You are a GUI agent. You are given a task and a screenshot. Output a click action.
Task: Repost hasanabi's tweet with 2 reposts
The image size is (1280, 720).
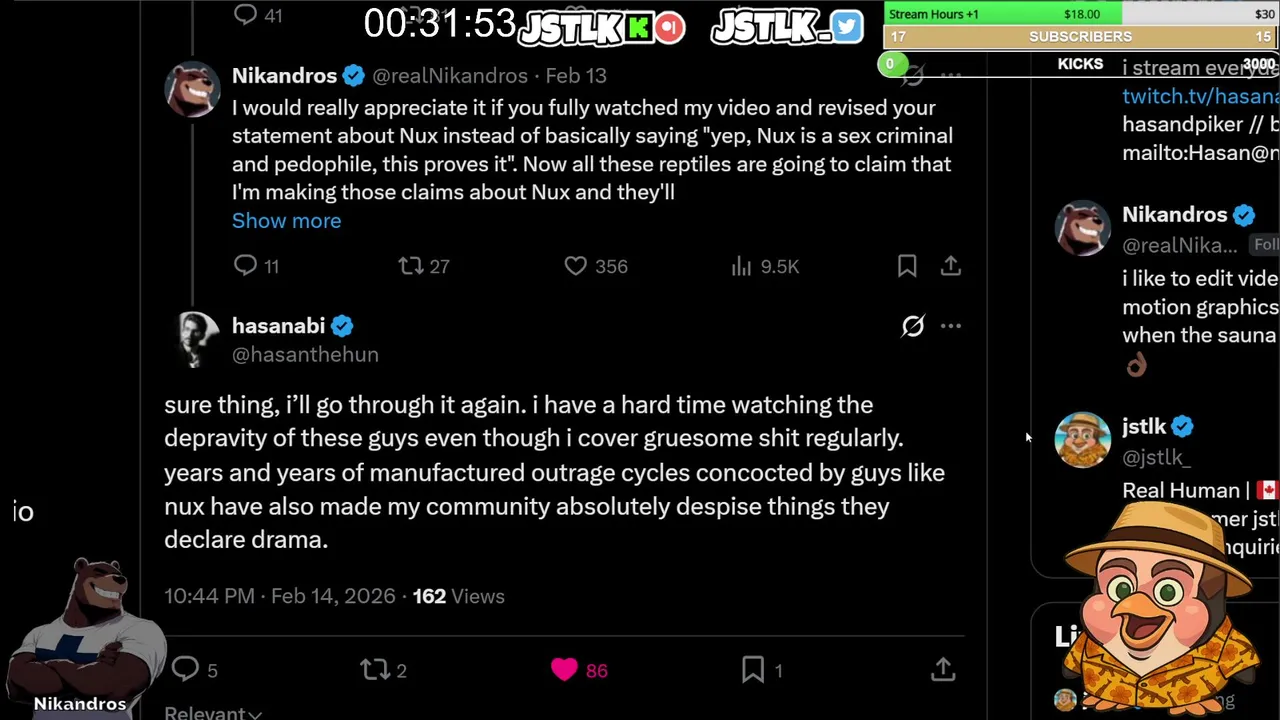(374, 669)
